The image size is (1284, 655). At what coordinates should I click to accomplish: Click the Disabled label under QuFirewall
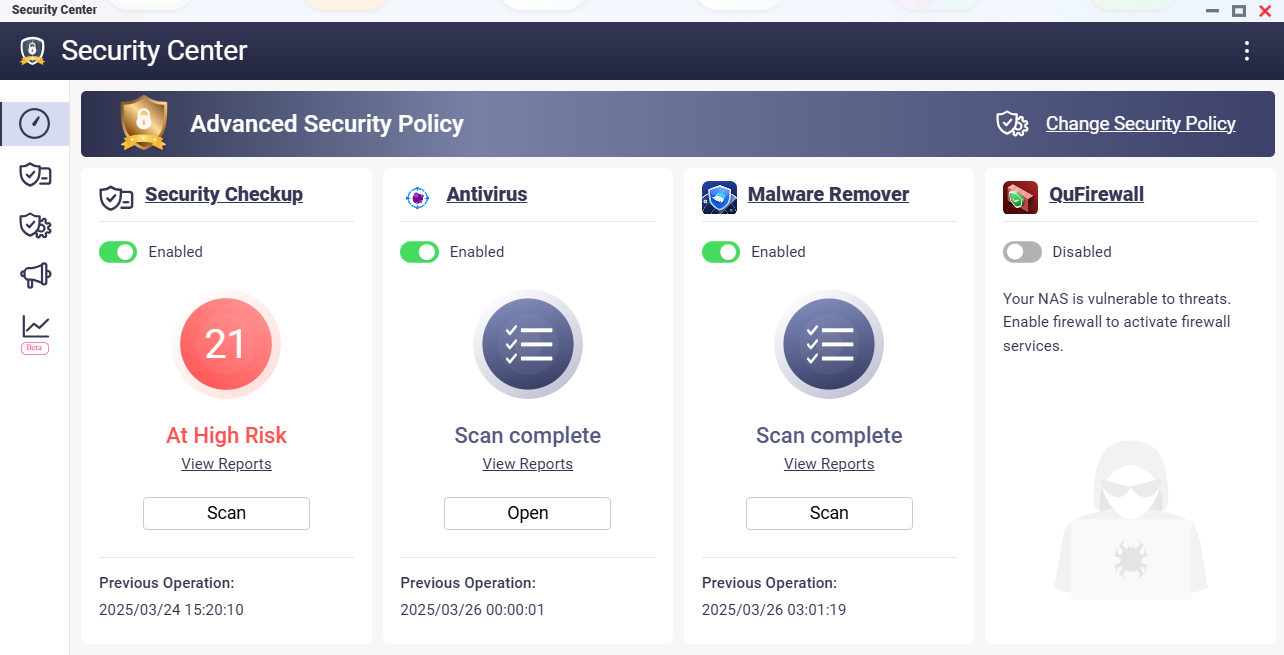[x=1082, y=252]
